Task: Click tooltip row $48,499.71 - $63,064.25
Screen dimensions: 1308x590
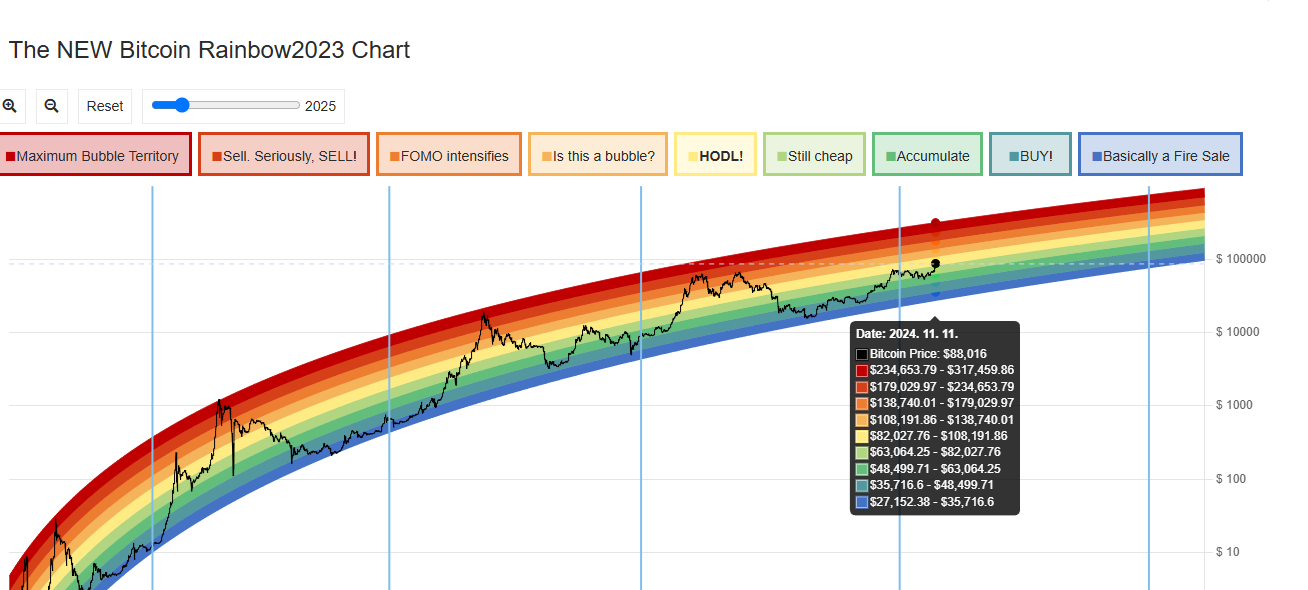Action: click(928, 469)
